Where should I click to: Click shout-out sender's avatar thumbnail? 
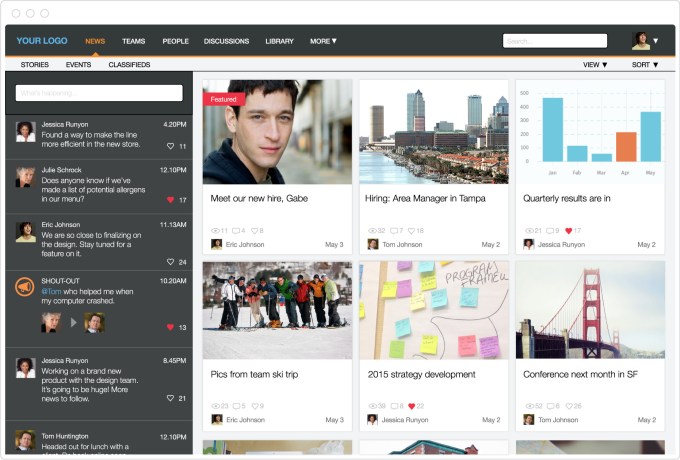click(51, 323)
